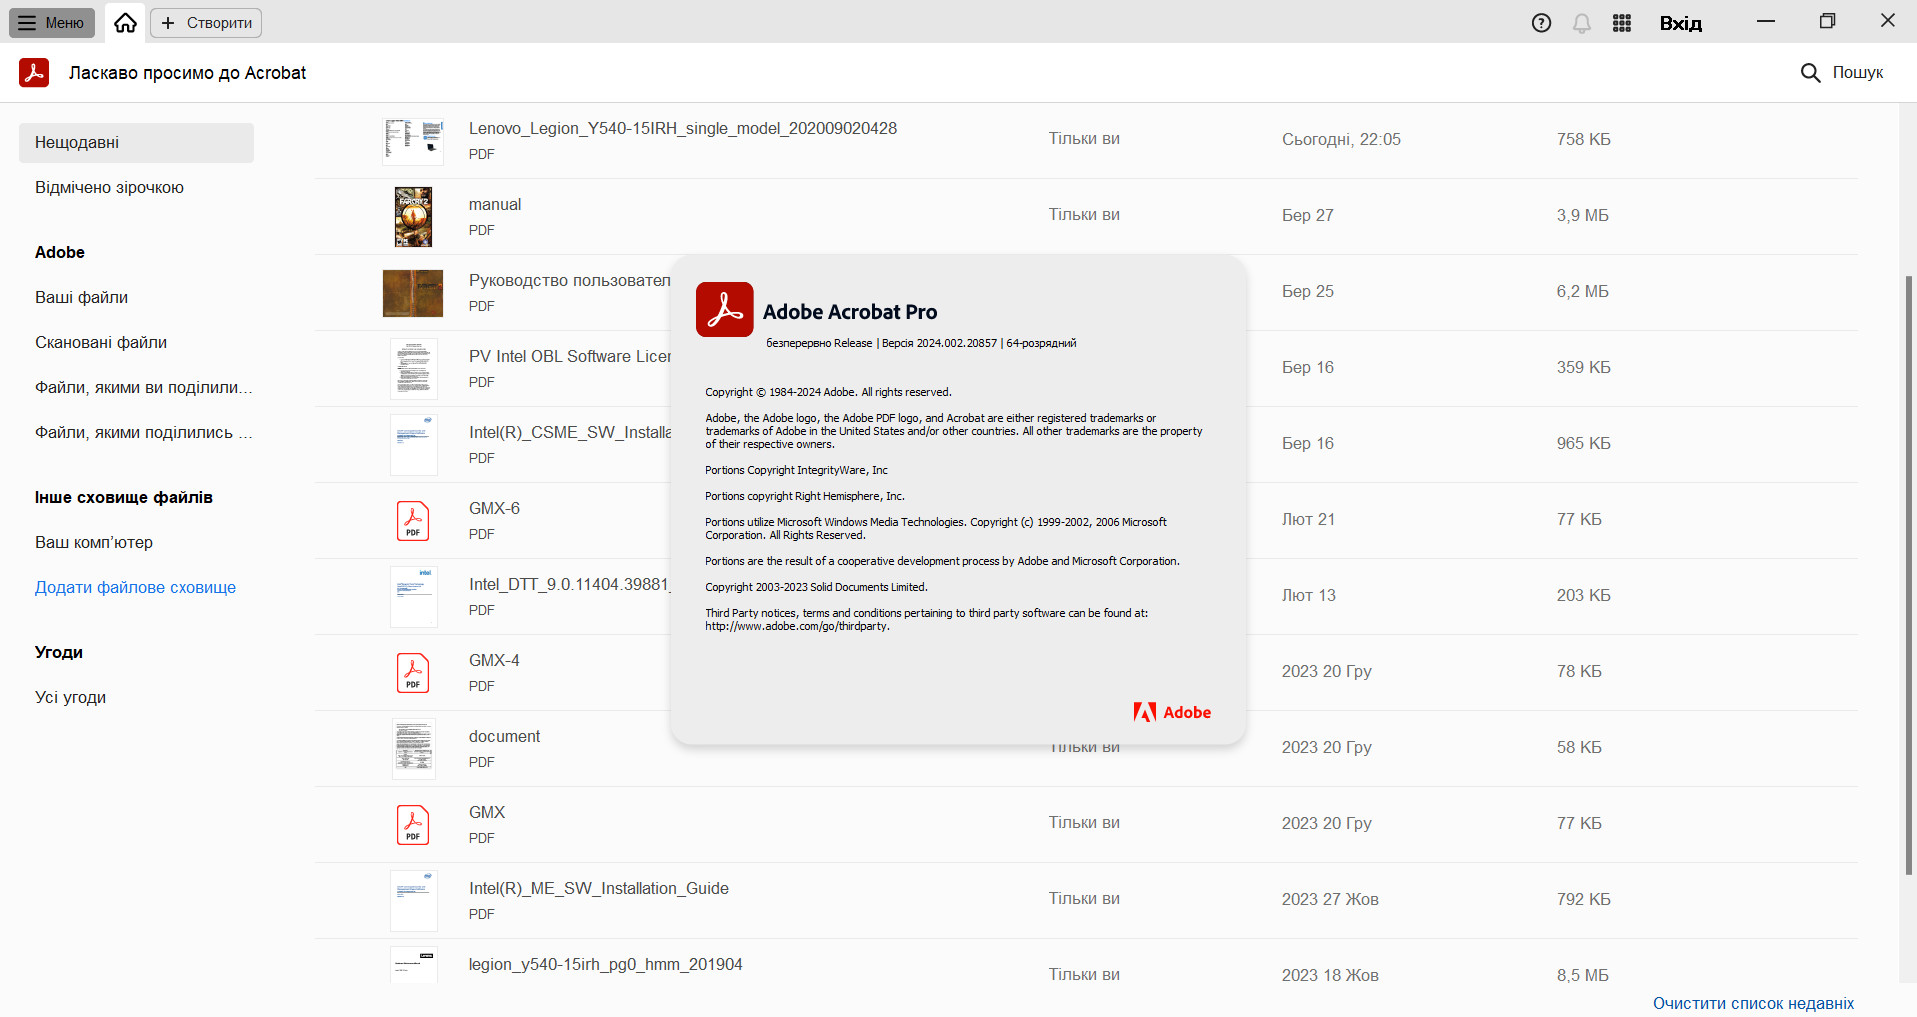Click Очистити список недавніх link
1917x1017 pixels.
pyautogui.click(x=1753, y=1003)
